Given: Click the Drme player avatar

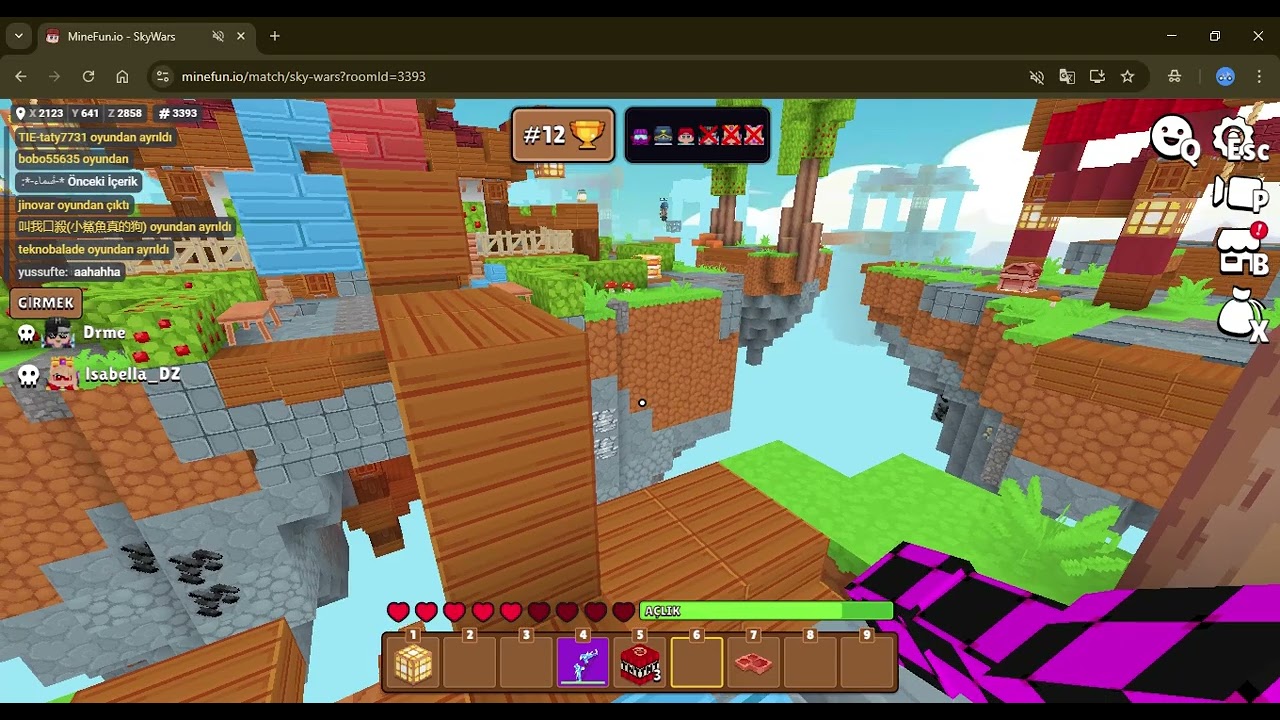Looking at the screenshot, I should click(x=60, y=333).
